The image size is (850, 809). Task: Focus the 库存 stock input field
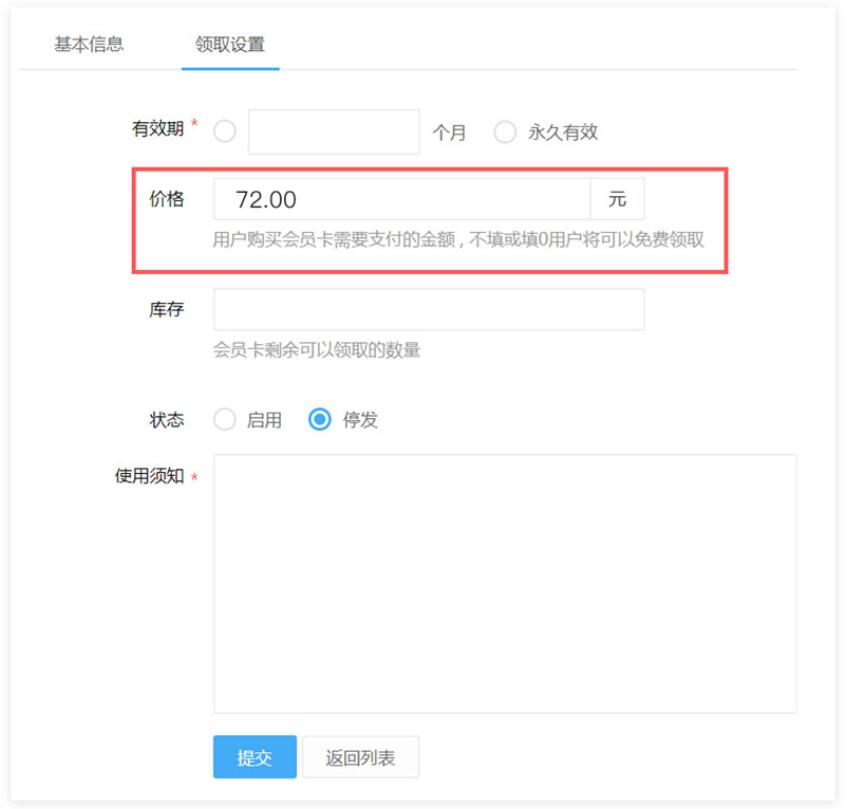(x=429, y=309)
